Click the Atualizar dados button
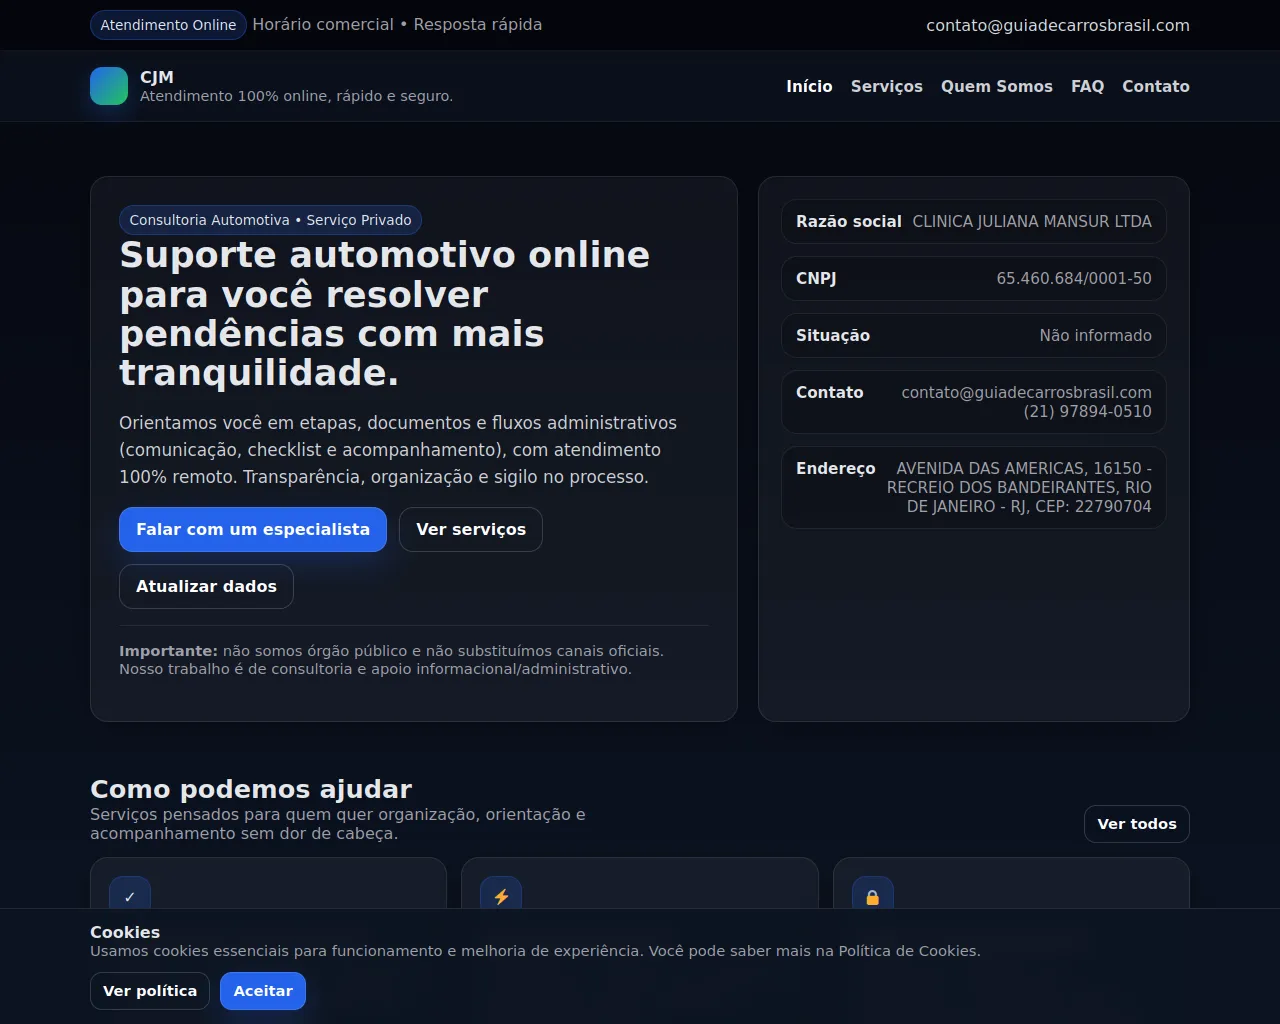The image size is (1280, 1024). point(206,586)
